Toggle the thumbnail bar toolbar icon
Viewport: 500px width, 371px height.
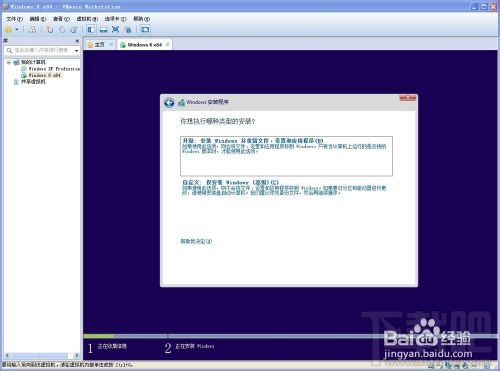tap(103, 30)
